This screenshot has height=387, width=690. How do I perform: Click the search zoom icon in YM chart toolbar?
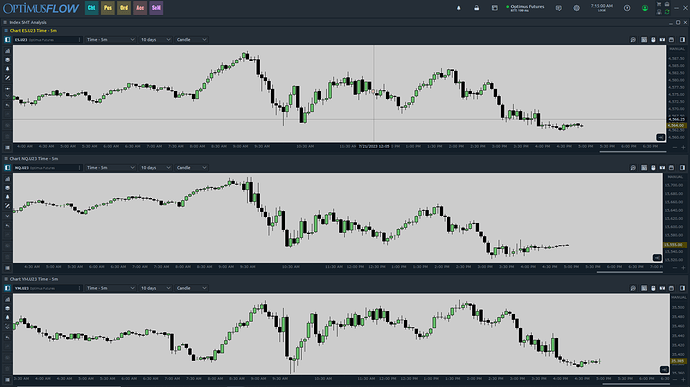click(x=633, y=288)
